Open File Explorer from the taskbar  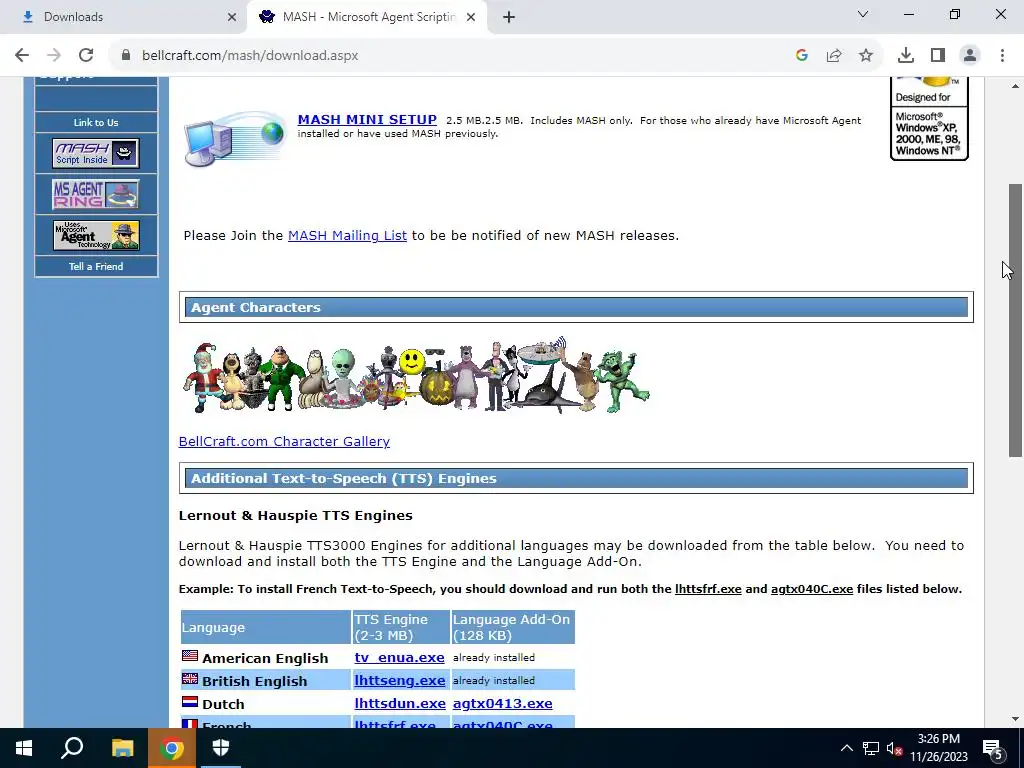[x=122, y=748]
